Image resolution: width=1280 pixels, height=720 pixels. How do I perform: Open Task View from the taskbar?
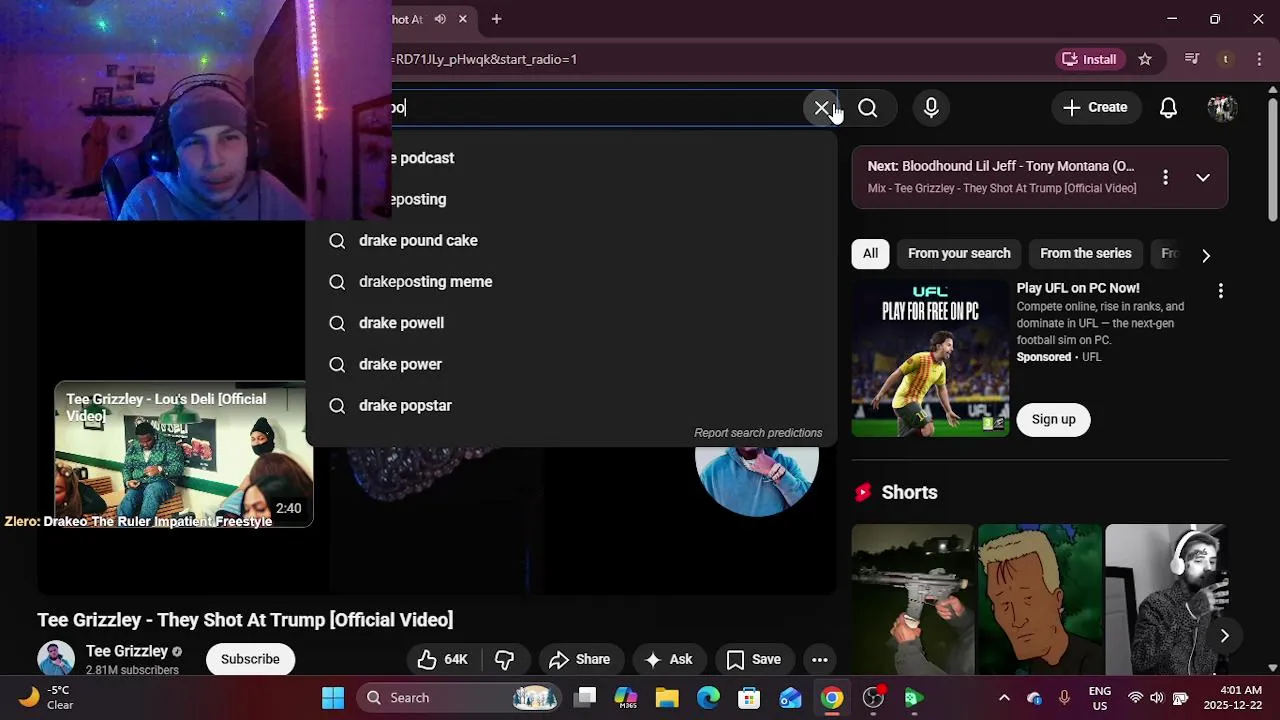586,698
